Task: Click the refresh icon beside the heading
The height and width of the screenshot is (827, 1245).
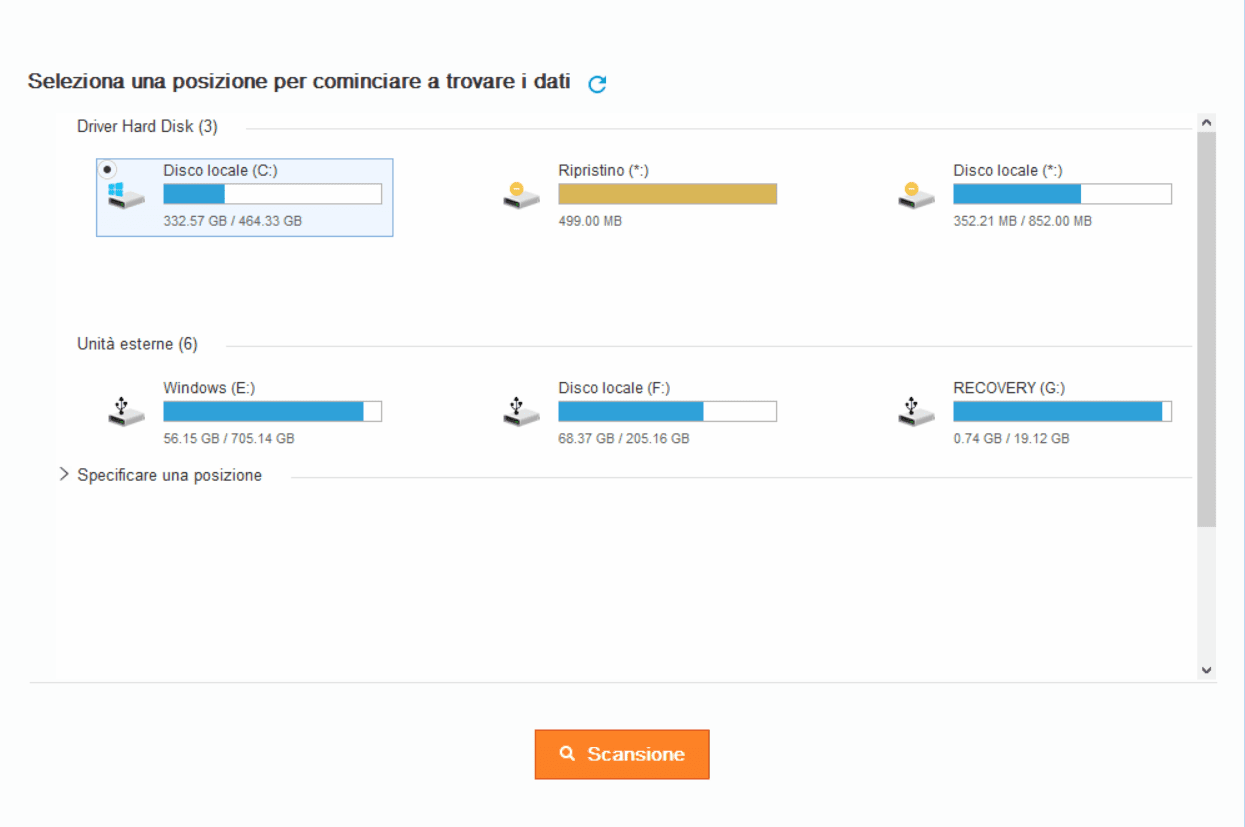Action: coord(597,85)
